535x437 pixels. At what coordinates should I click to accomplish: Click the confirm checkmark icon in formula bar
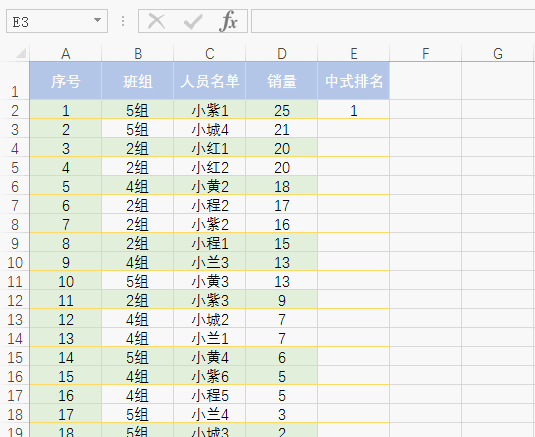click(193, 21)
